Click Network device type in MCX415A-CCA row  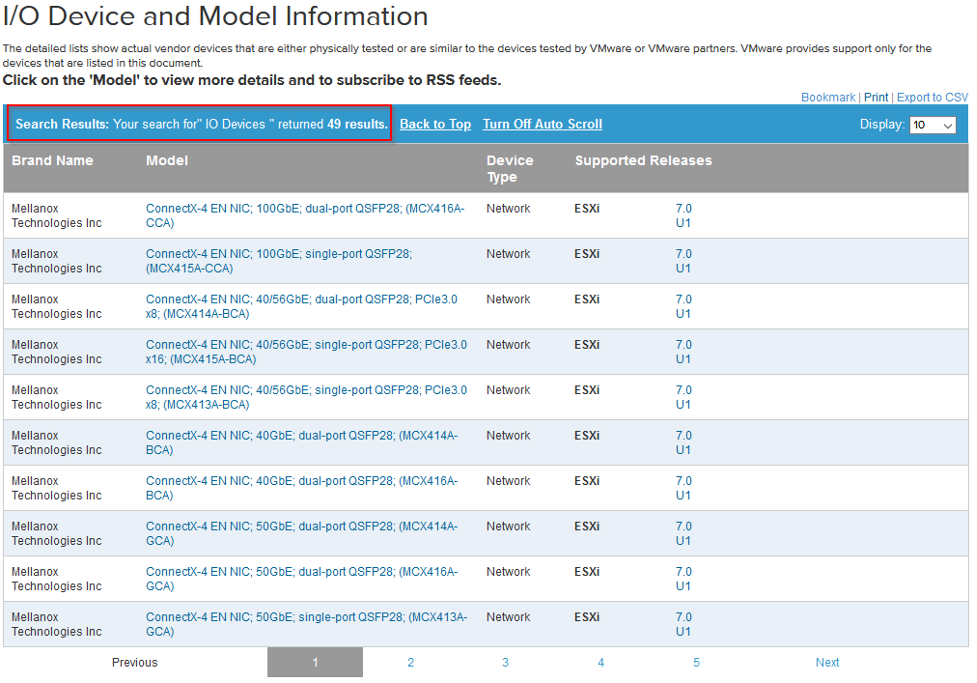pos(508,254)
